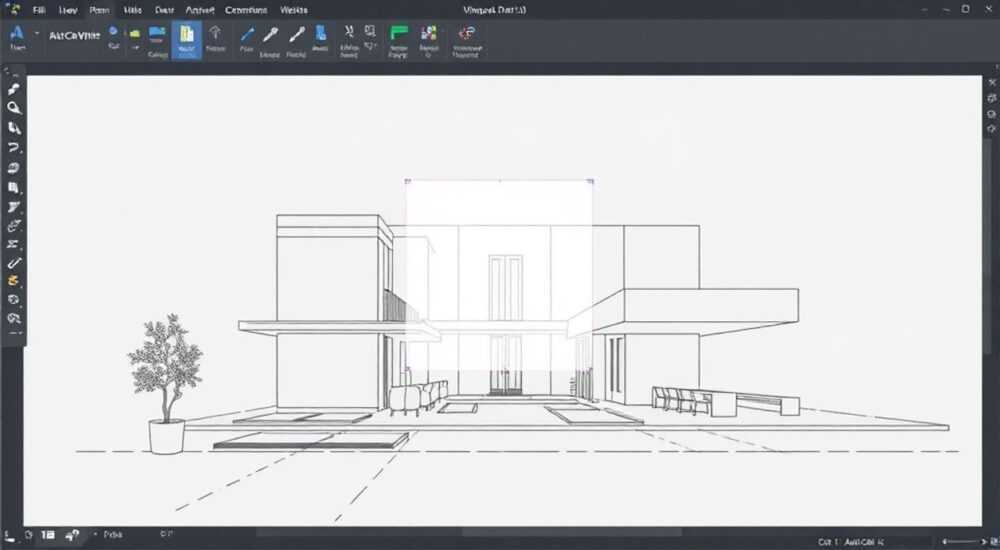The width and height of the screenshot is (1000, 550).
Task: Open the Fili menu in the menu bar
Action: (x=39, y=10)
